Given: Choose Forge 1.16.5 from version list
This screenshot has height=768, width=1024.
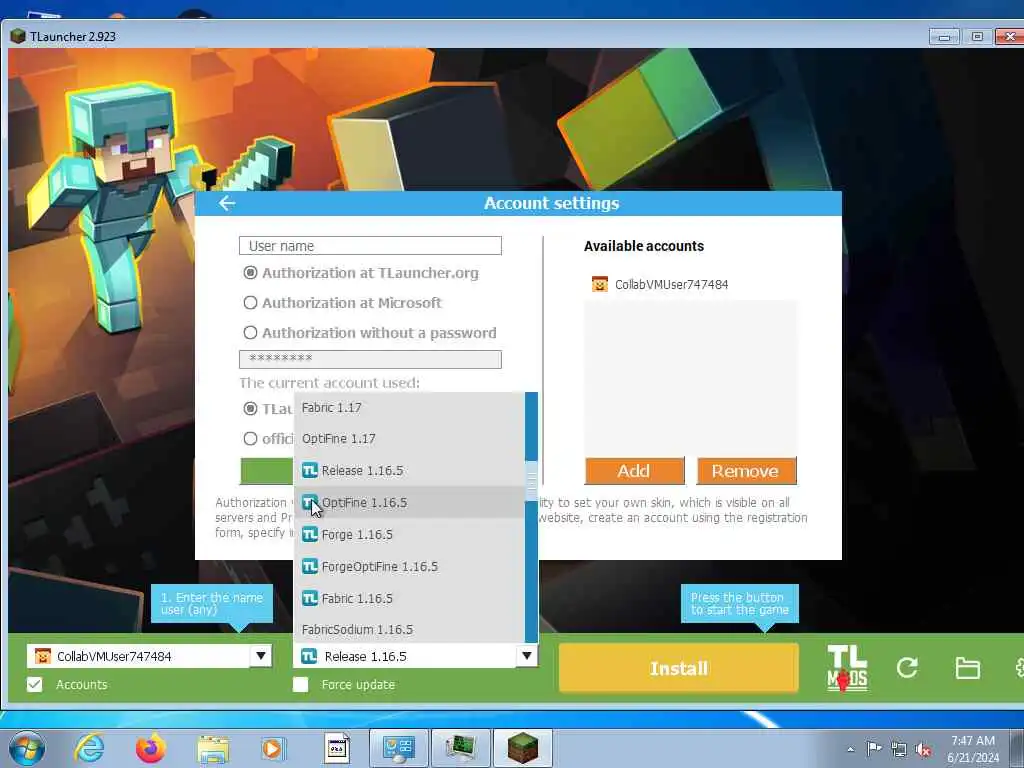Looking at the screenshot, I should [x=409, y=534].
